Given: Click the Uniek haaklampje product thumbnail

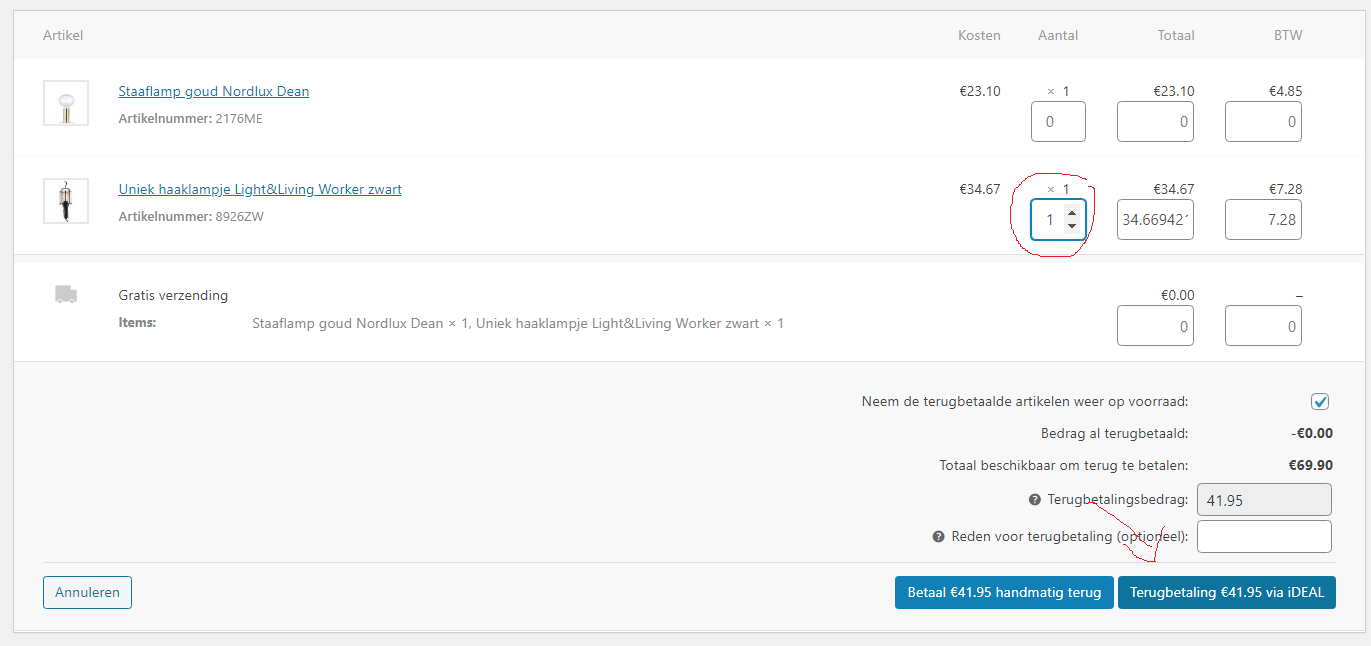Looking at the screenshot, I should point(66,201).
